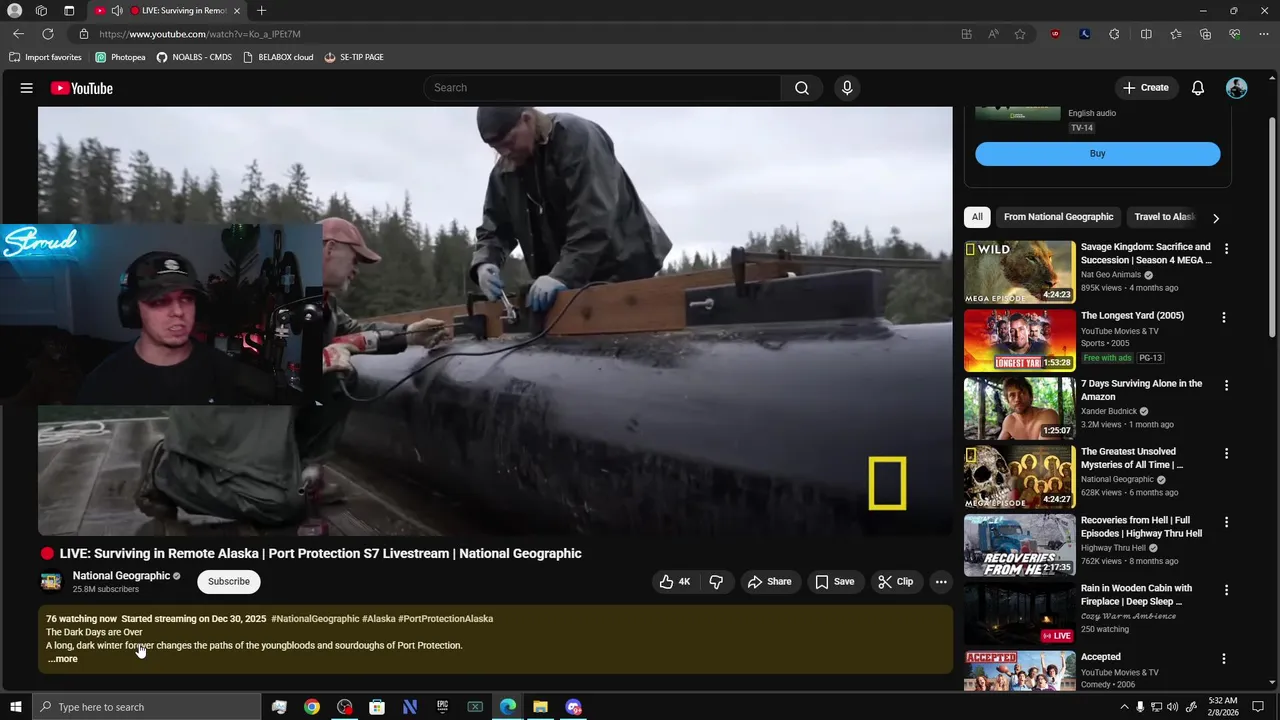Open Recoveries from Hell thumbnail
The height and width of the screenshot is (720, 1280).
pyautogui.click(x=1019, y=545)
